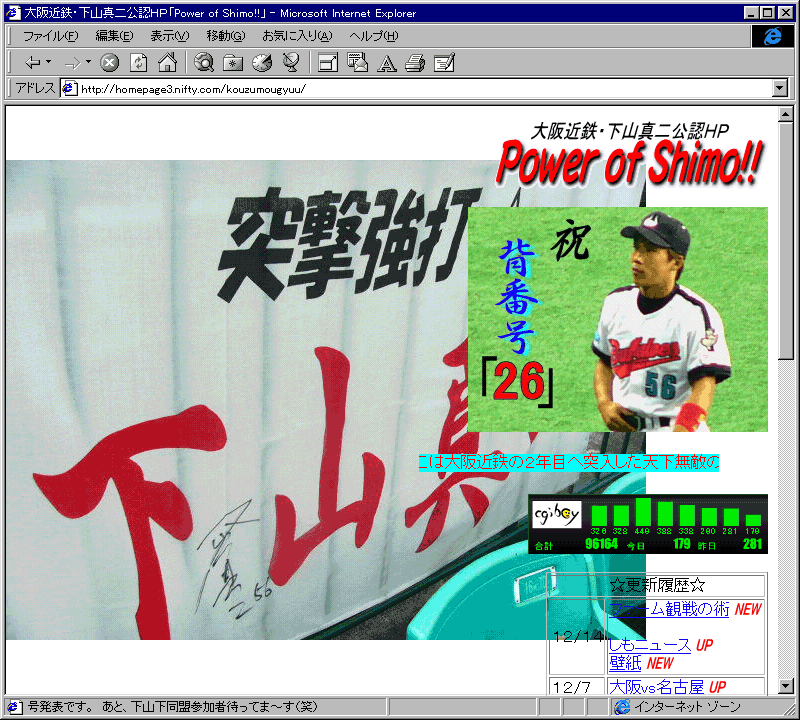800x720 pixels.
Task: Open the Mail toolbar icon
Action: click(357, 62)
